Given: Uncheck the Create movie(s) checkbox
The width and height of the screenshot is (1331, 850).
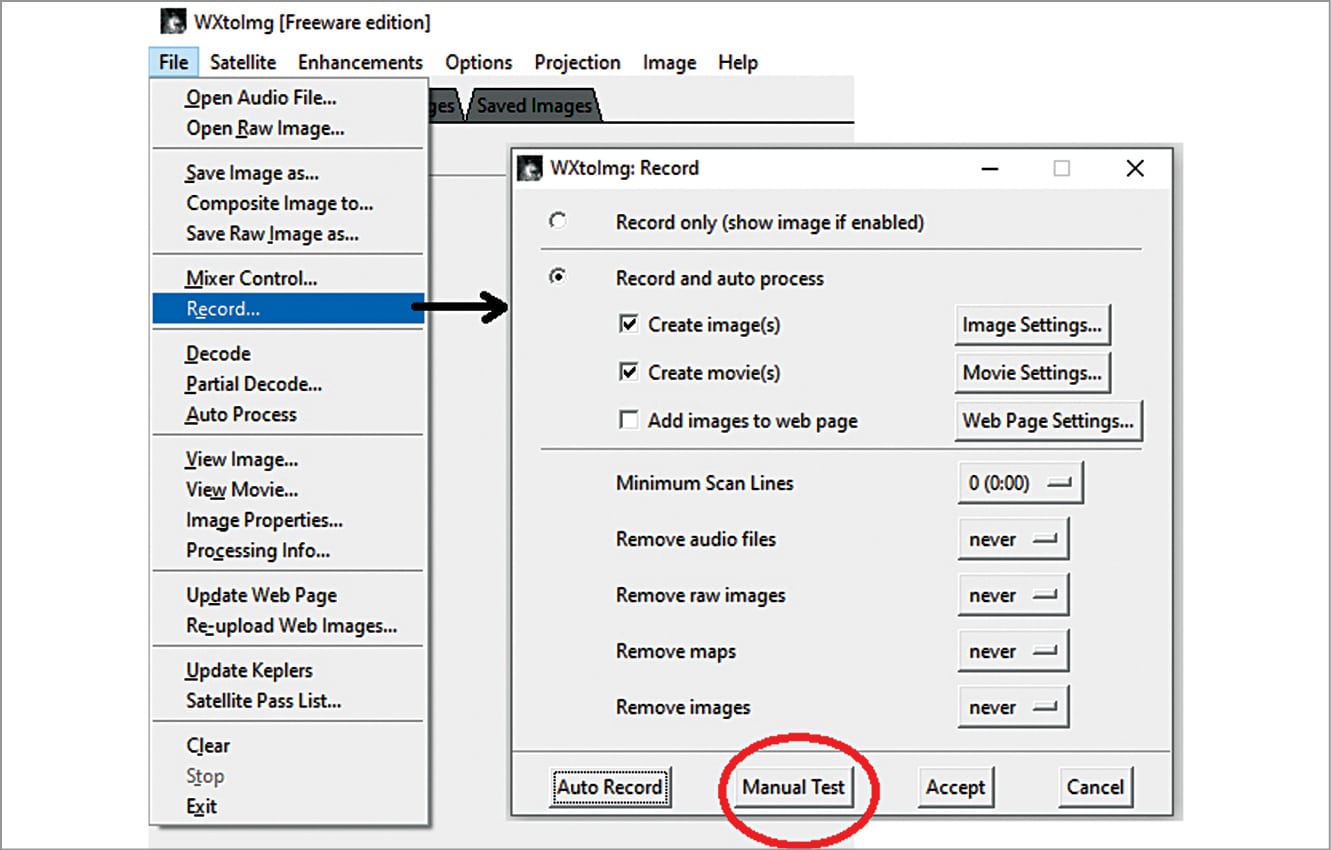Looking at the screenshot, I should click(629, 372).
